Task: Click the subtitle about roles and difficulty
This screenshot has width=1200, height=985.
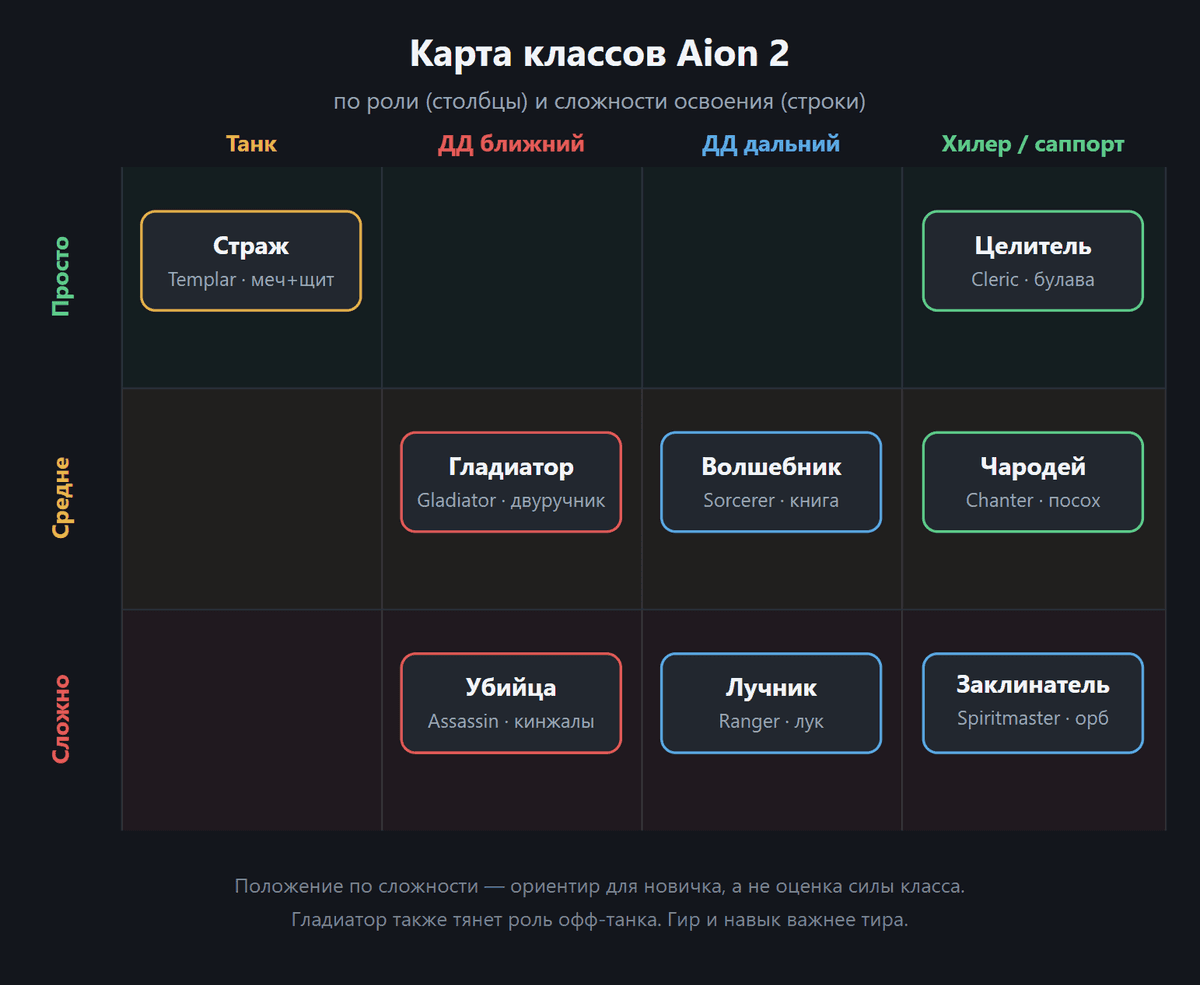Action: coord(600,102)
